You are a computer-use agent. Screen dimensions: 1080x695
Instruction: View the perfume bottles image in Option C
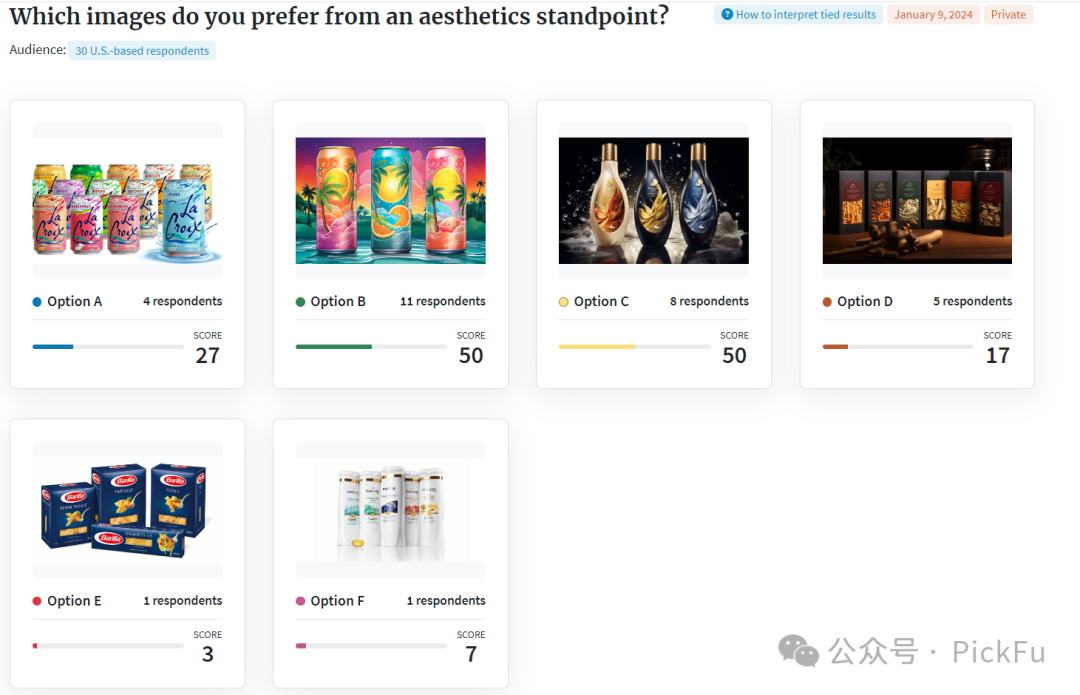[653, 200]
